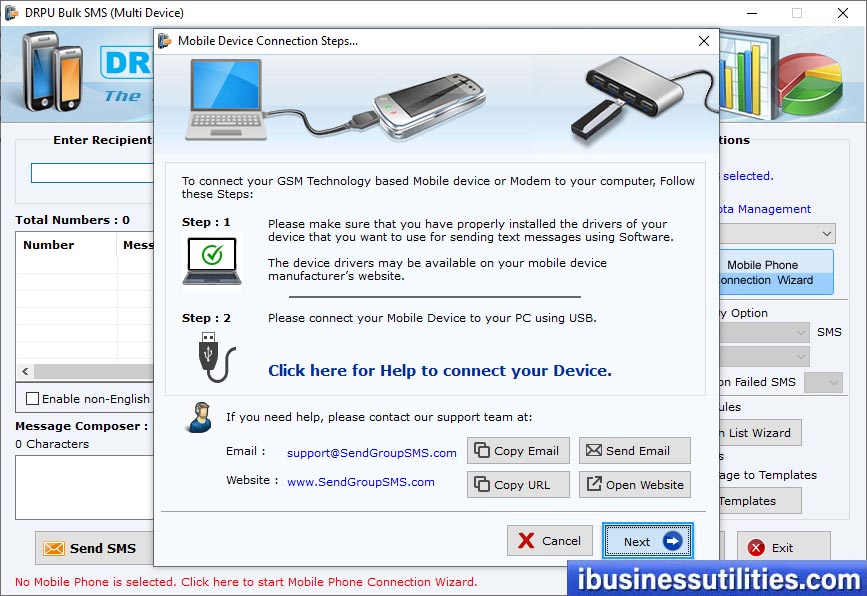Expand dropdown below Data Management
The width and height of the screenshot is (867, 596).
coord(826,234)
